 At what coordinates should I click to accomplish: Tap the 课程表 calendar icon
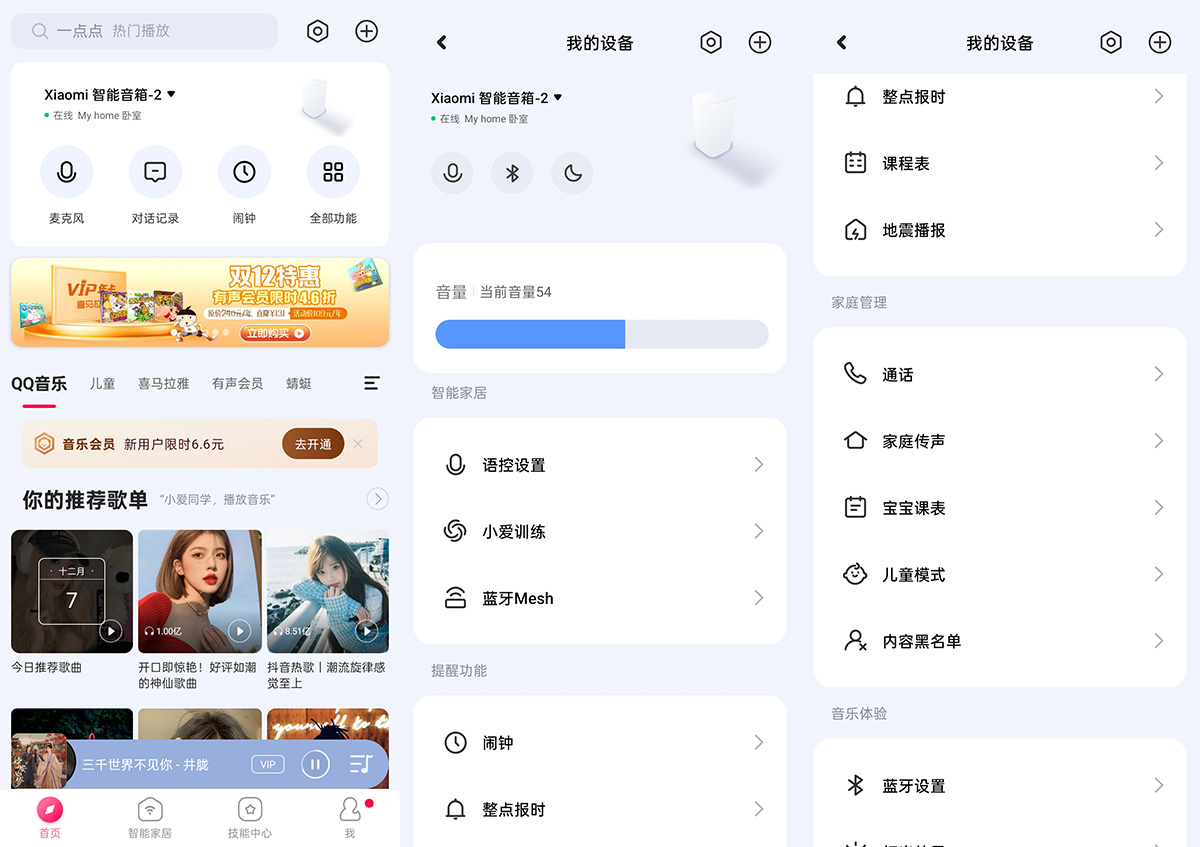pyautogui.click(x=855, y=163)
